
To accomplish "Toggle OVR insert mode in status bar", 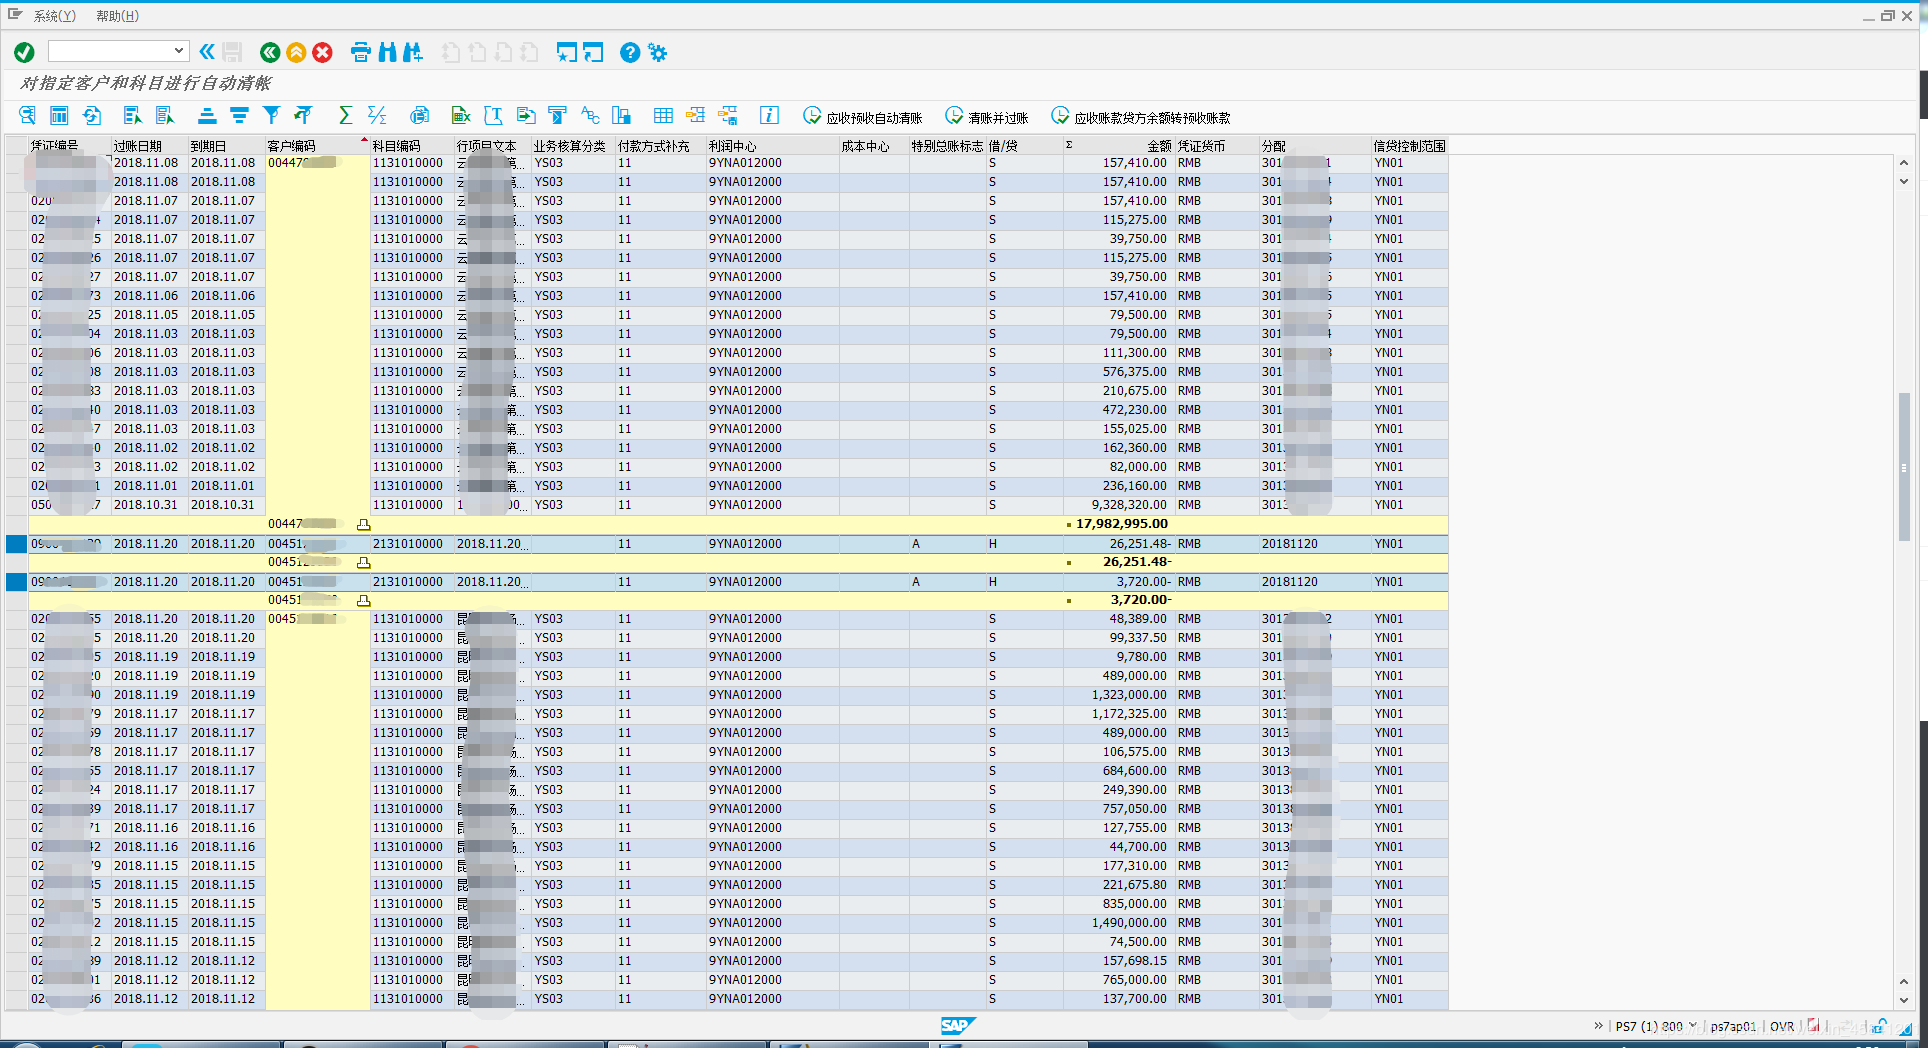I will pos(1781,1026).
